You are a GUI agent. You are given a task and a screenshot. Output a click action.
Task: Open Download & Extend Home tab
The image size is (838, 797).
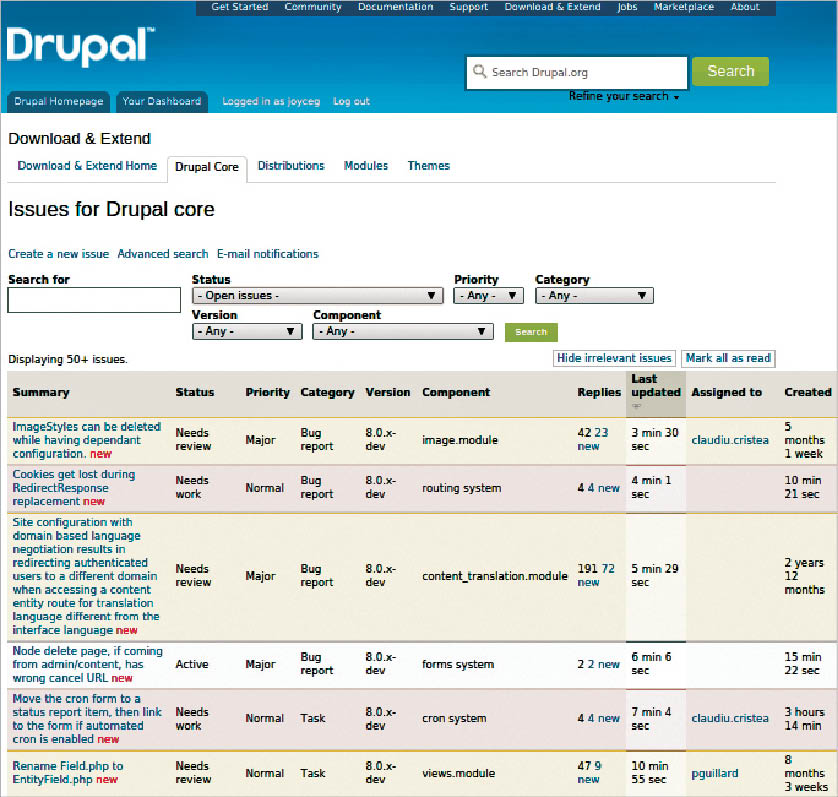[x=87, y=166]
